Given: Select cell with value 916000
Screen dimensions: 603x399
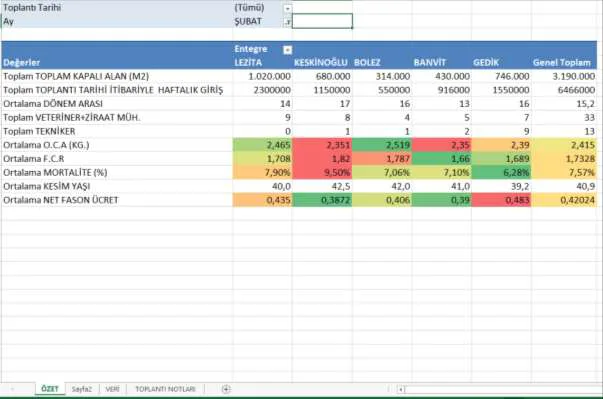Looking at the screenshot, I should (x=441, y=90).
